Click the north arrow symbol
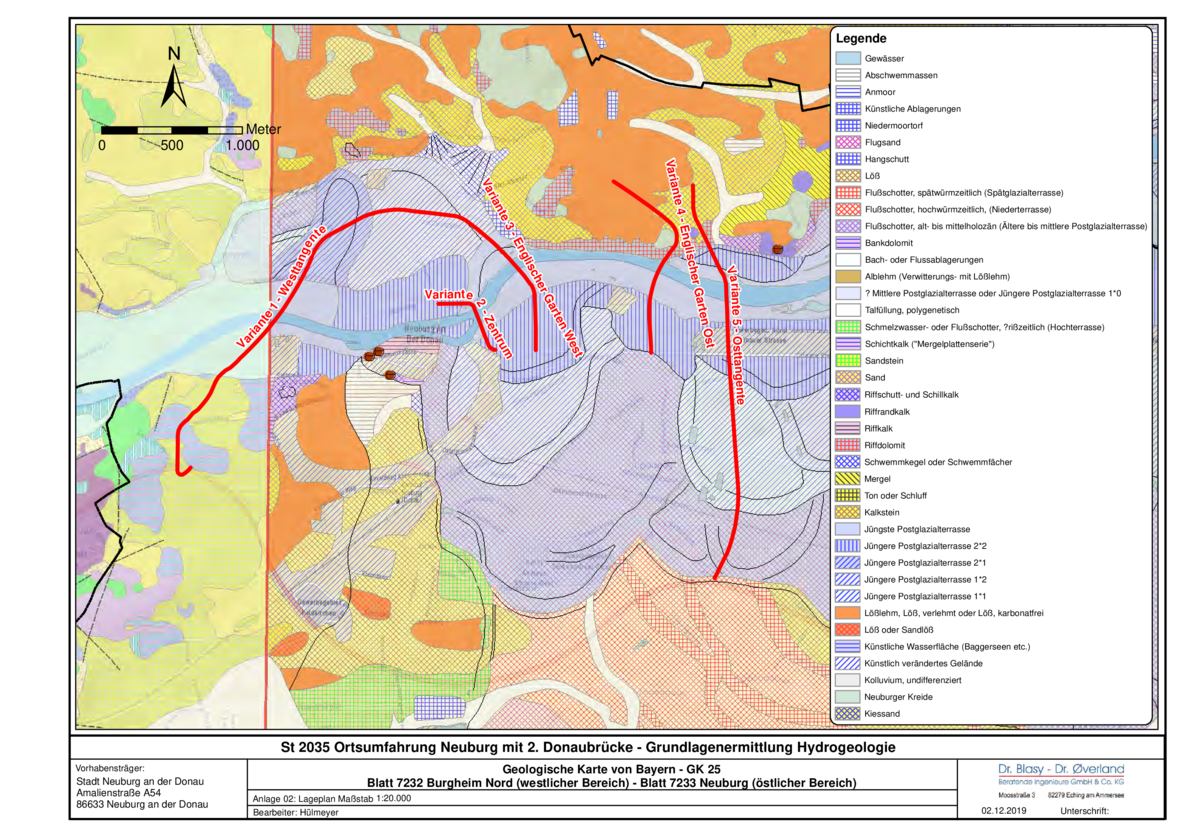1180x834 pixels. point(174,79)
